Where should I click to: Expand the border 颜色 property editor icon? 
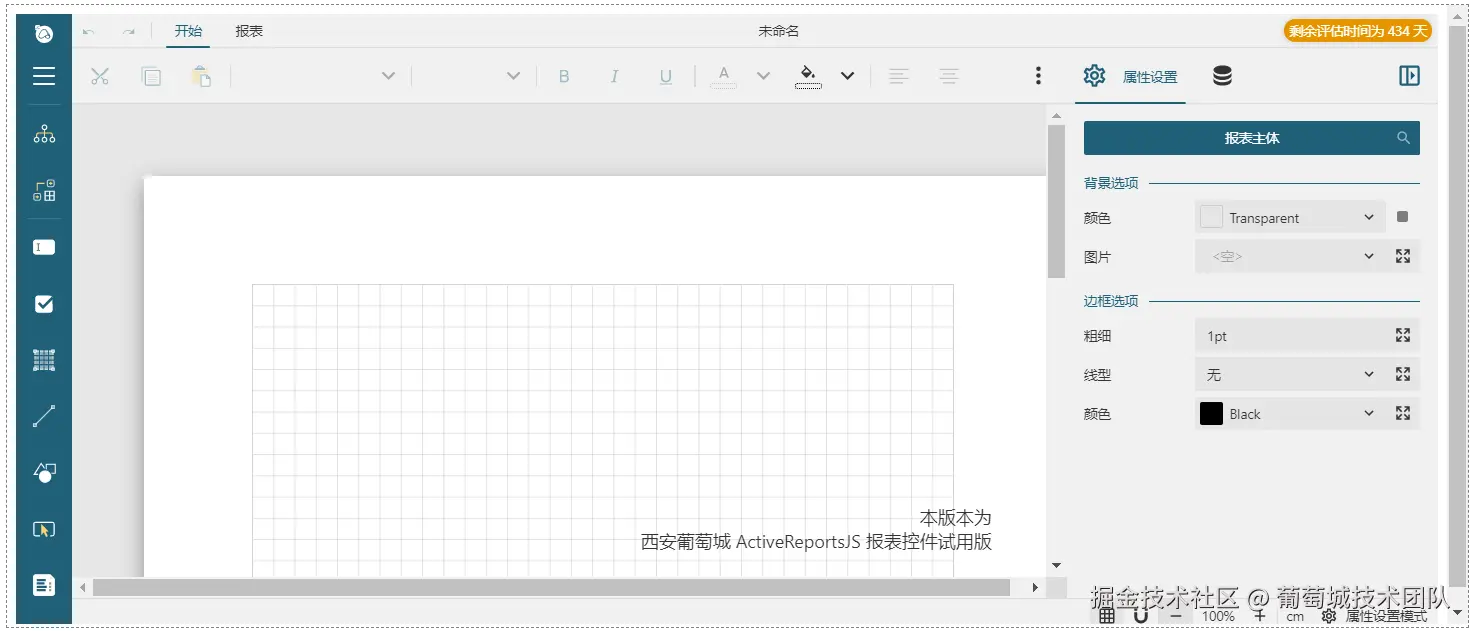pos(1403,413)
